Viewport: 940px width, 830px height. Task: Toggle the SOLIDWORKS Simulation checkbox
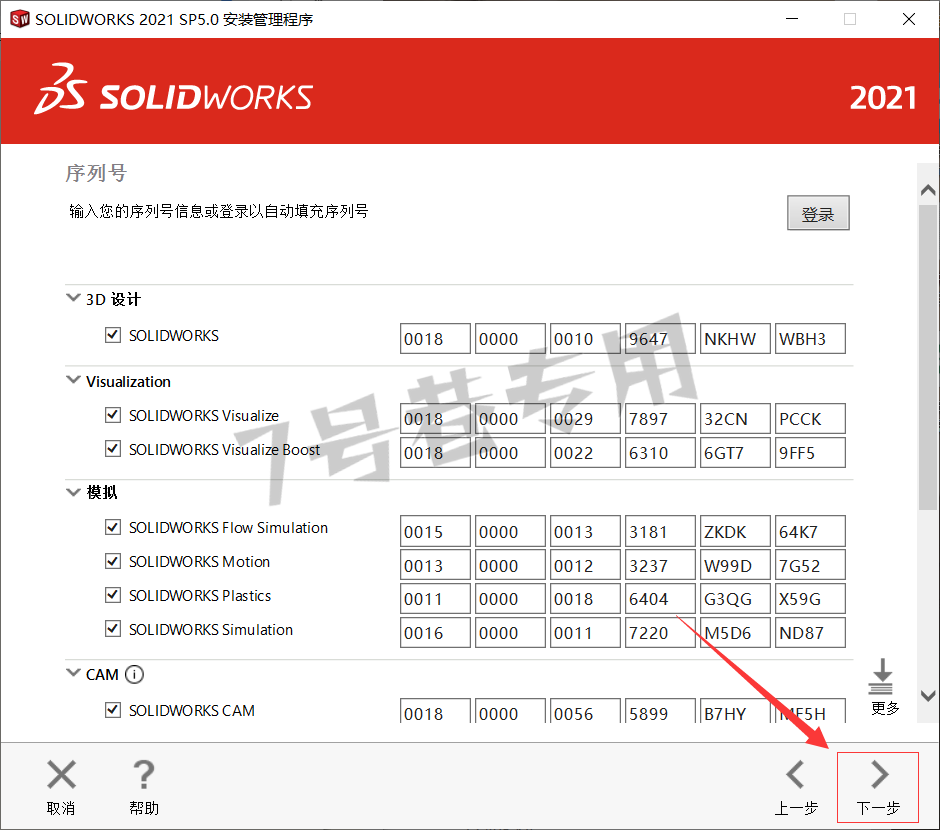point(113,629)
